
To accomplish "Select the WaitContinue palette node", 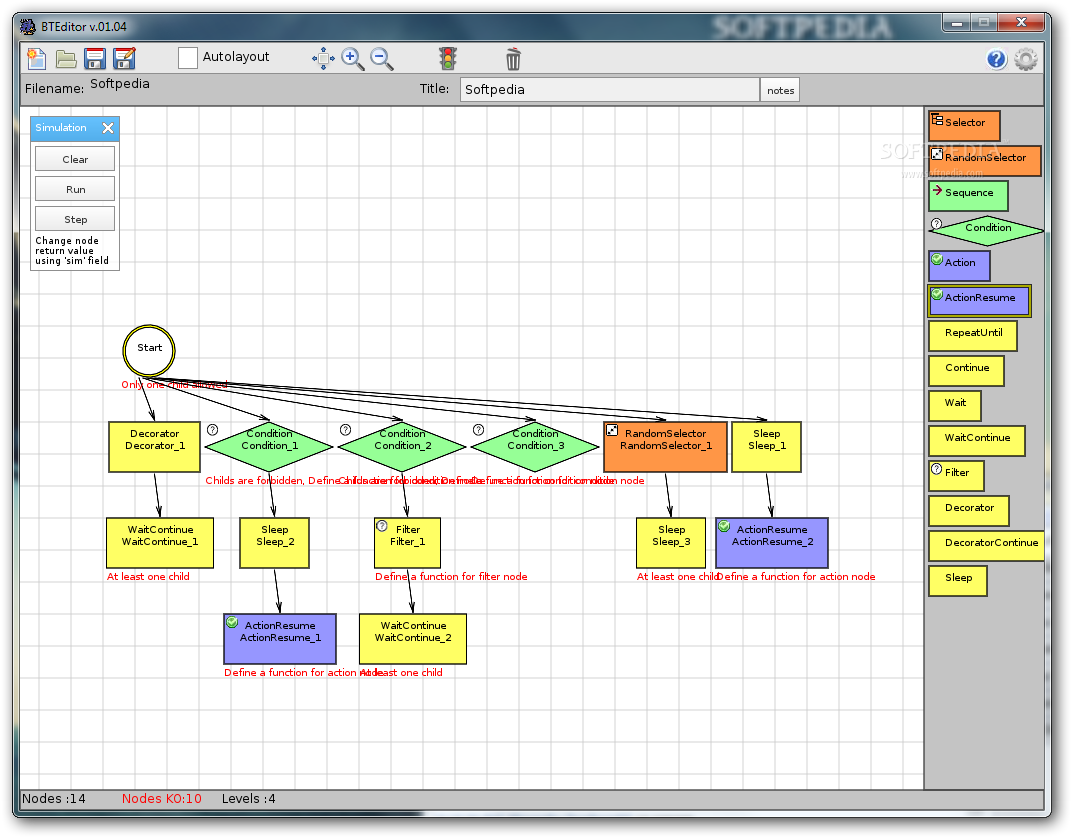I will click(976, 441).
